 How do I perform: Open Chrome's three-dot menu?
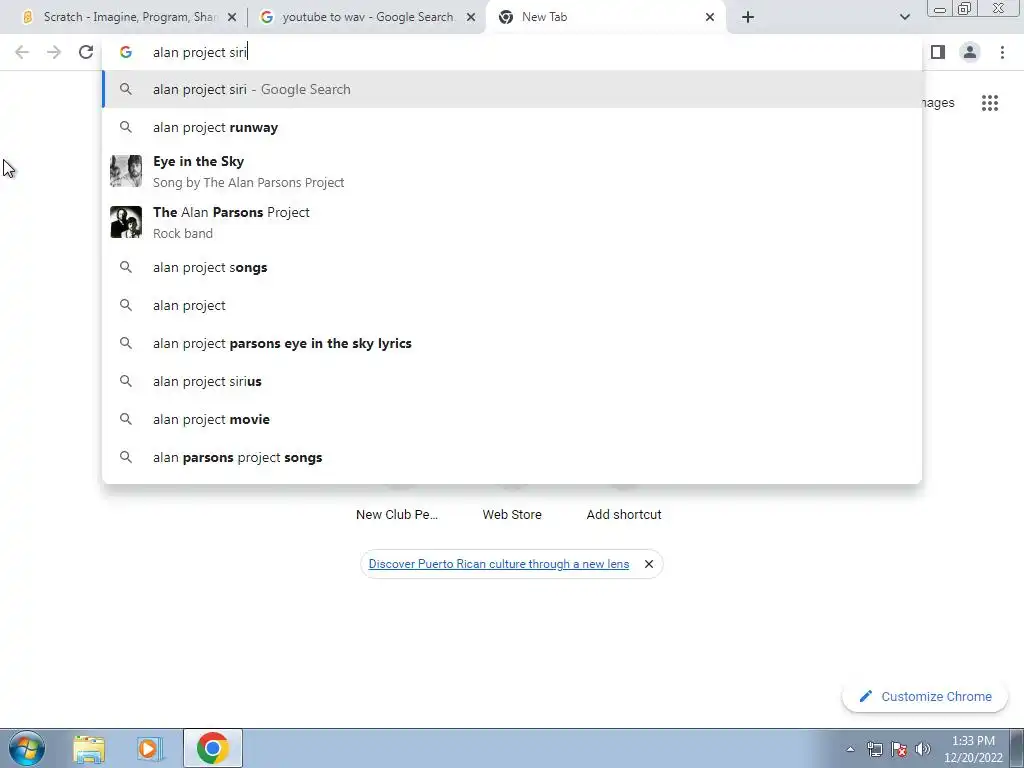point(1002,52)
